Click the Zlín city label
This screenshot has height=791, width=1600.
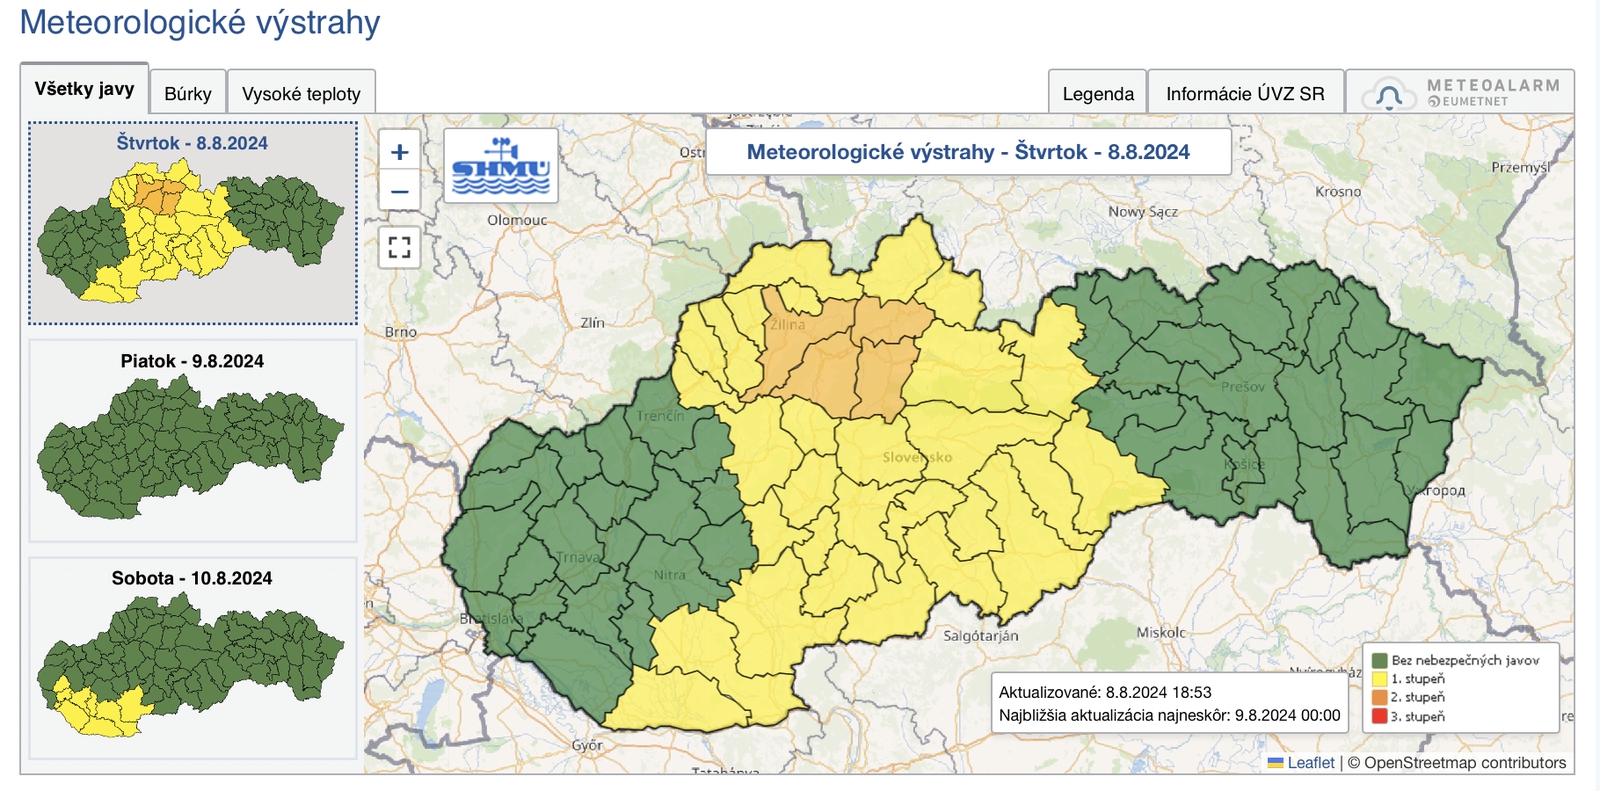[592, 322]
